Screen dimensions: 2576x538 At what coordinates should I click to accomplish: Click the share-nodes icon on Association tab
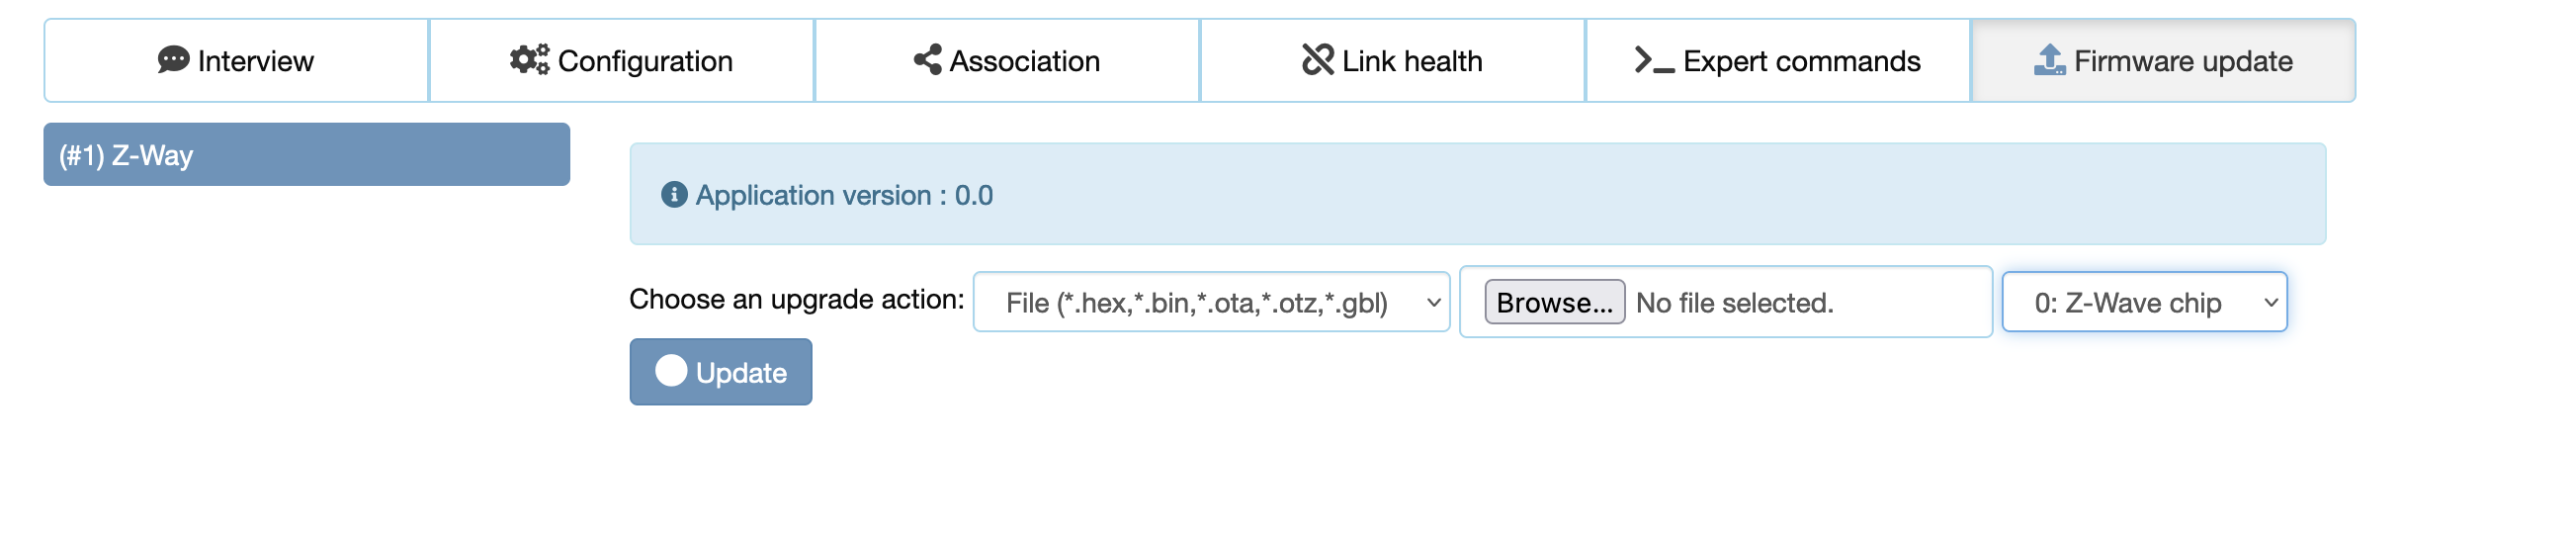click(x=927, y=60)
